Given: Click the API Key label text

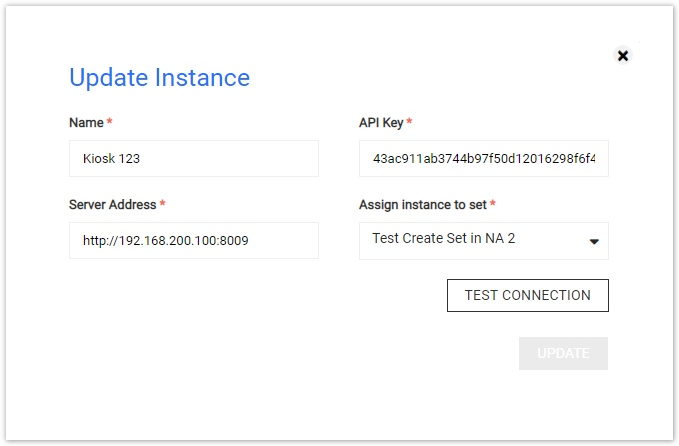Looking at the screenshot, I should [x=381, y=123].
